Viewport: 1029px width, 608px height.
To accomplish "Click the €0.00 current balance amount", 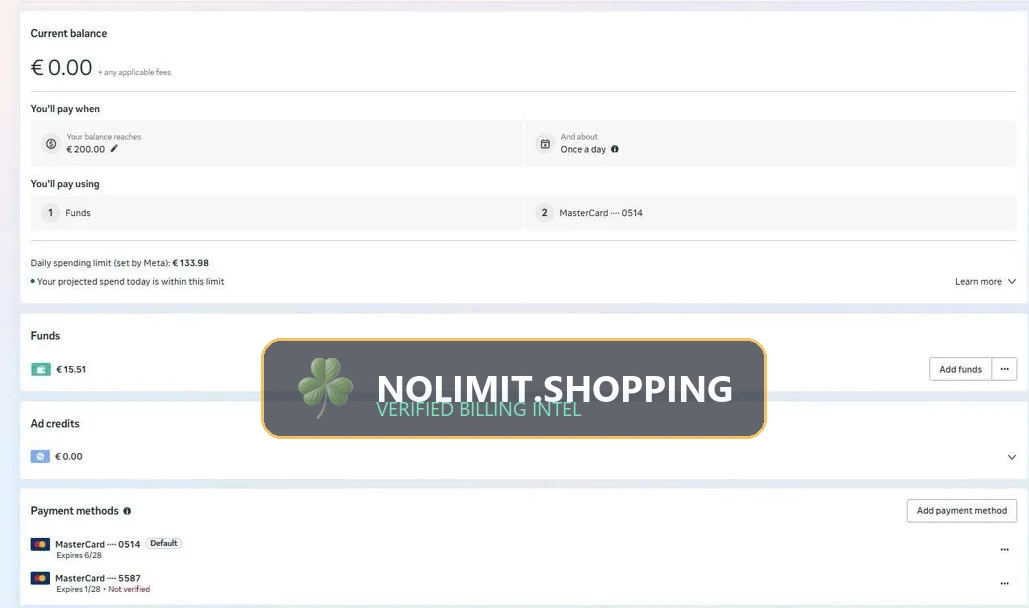I will click(x=62, y=68).
